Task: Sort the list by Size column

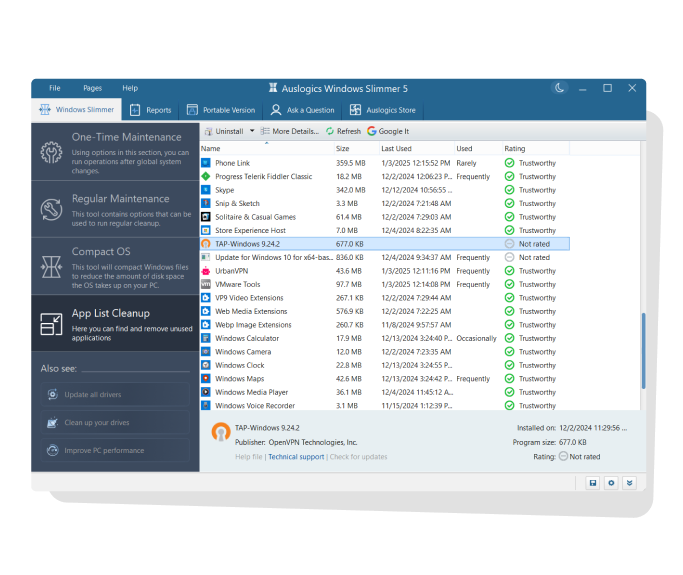Action: click(x=356, y=149)
